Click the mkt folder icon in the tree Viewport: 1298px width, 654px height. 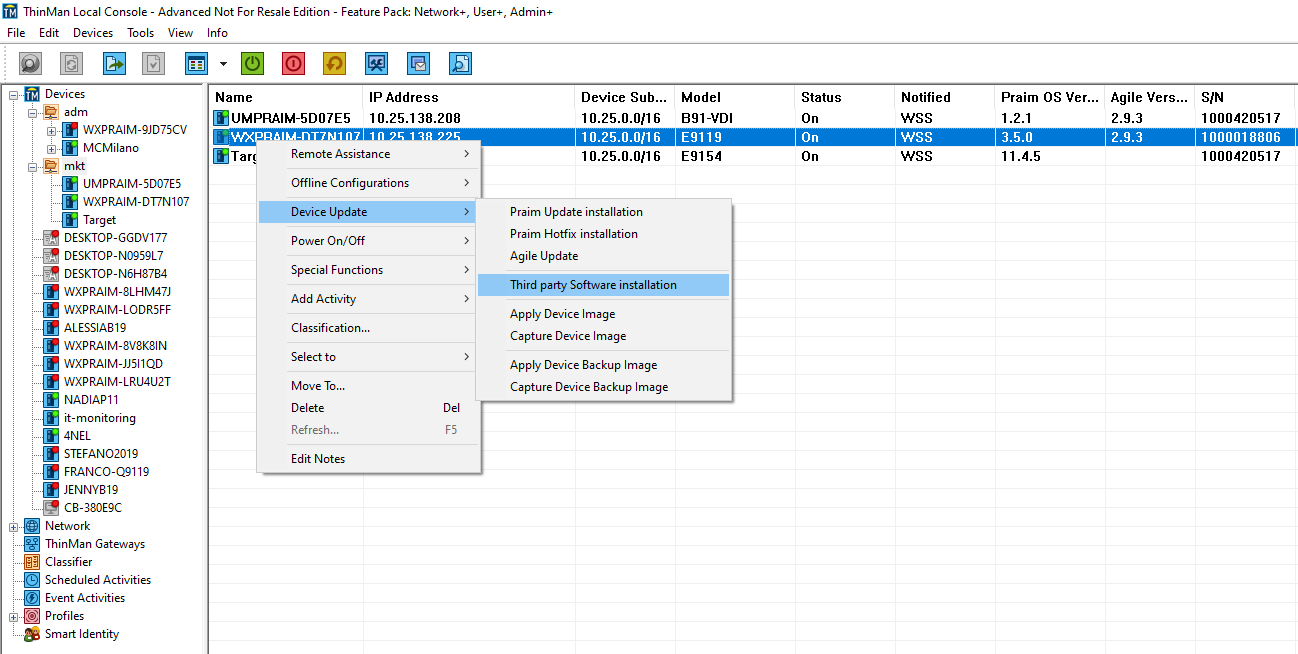point(51,166)
